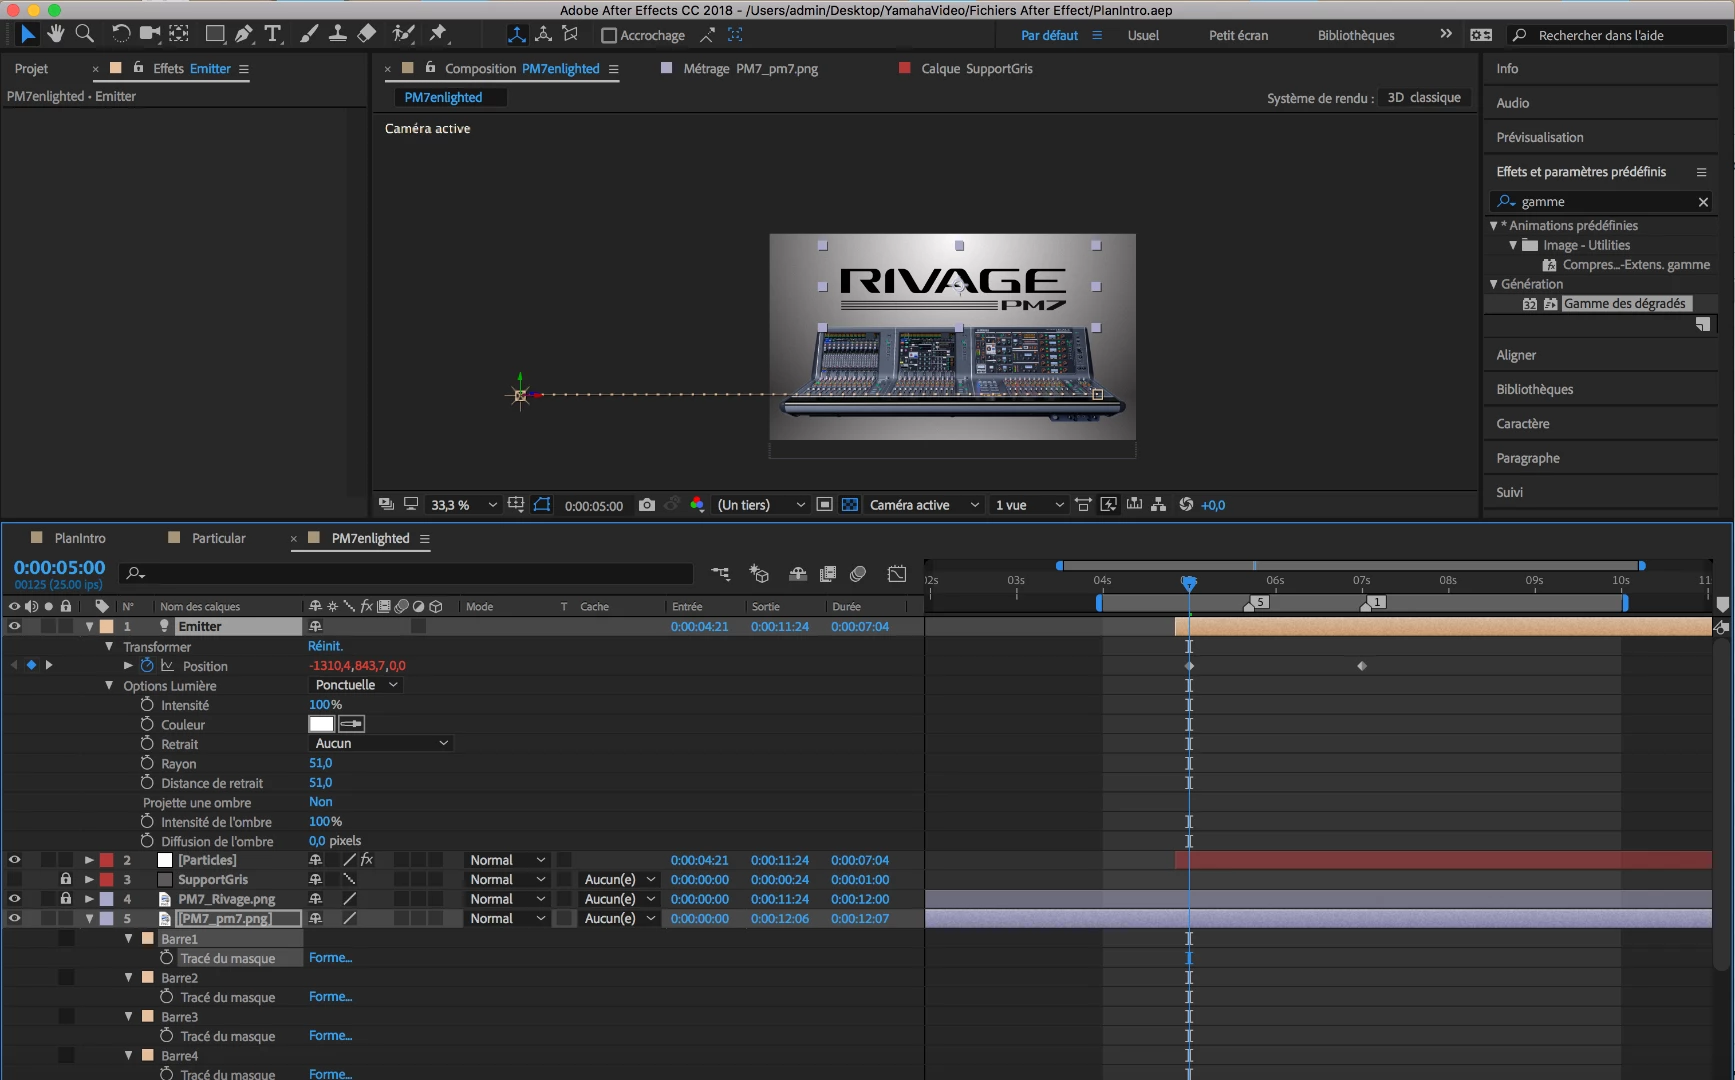The height and width of the screenshot is (1080, 1735).
Task: Select the Rotation tool
Action: click(x=120, y=34)
